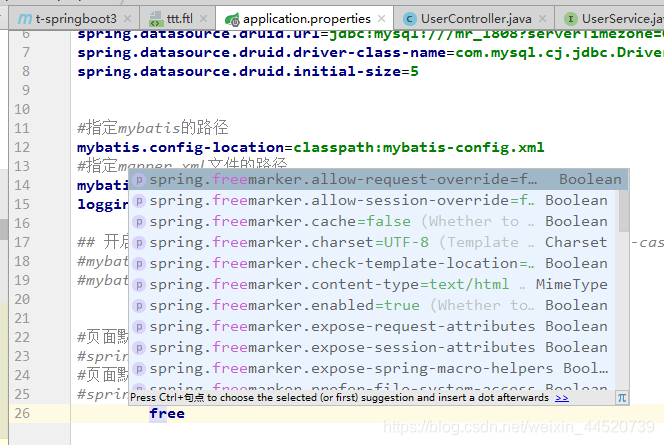Choose spring.freemarker.allow-session-override suggestion
Screen dimensions: 664x445
click(x=373, y=200)
